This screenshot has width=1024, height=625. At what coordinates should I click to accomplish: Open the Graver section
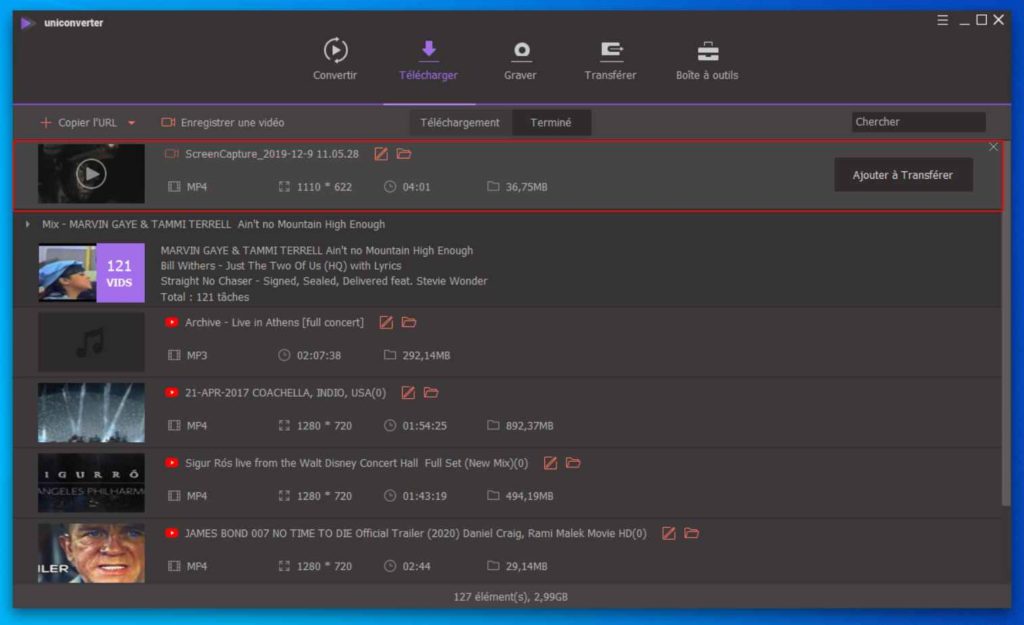click(x=520, y=59)
